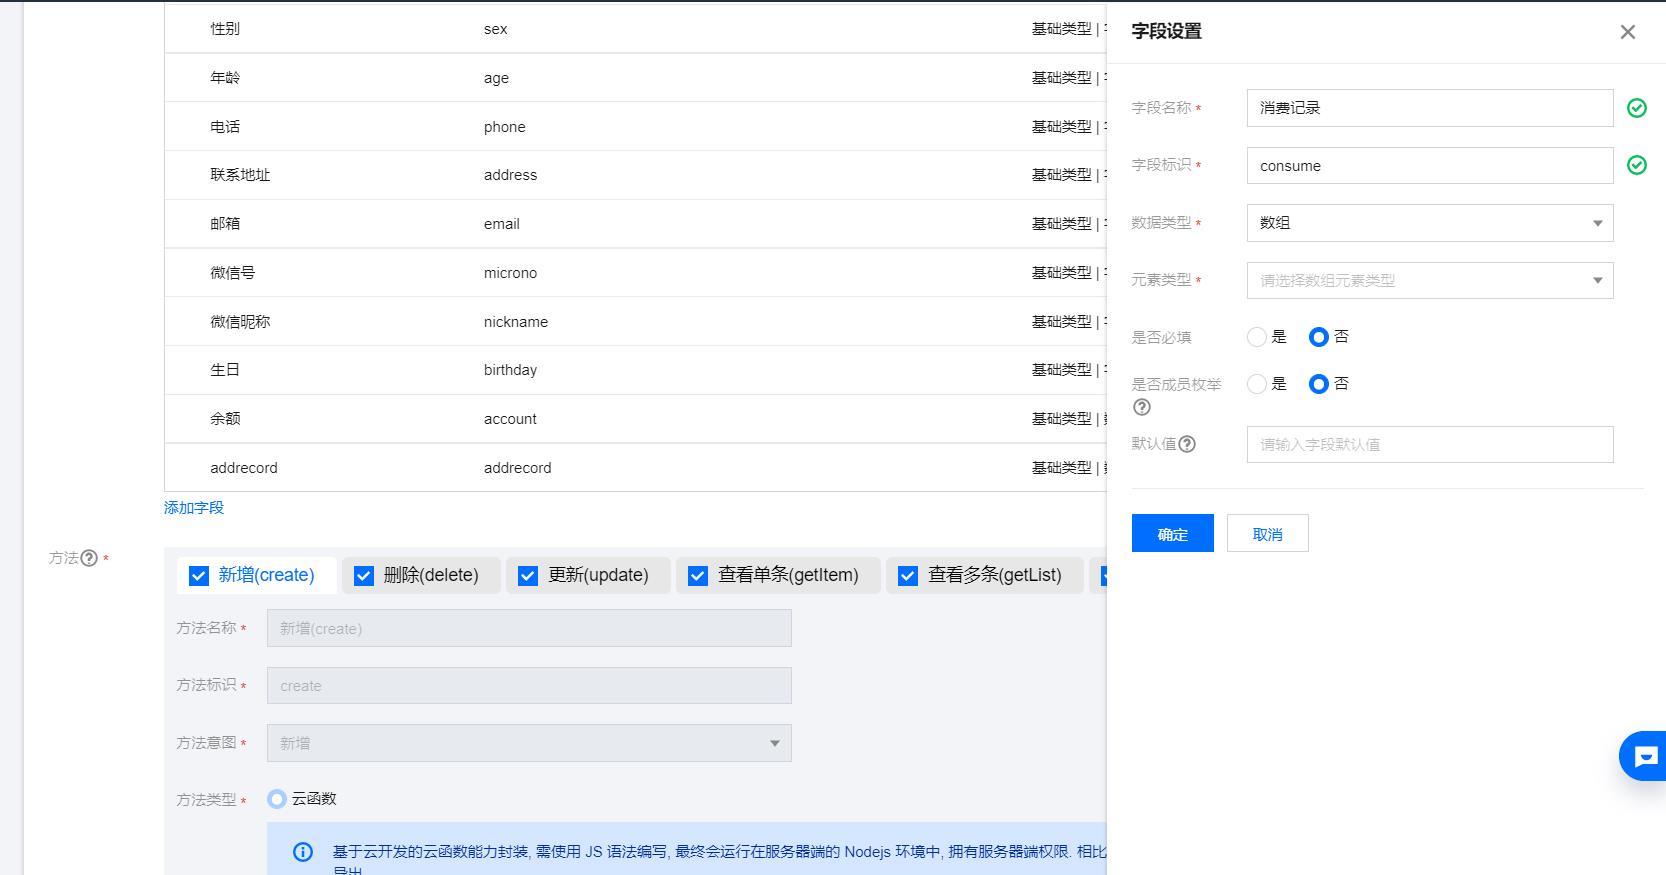
Task: Click the birthday identifier cell
Action: pyautogui.click(x=510, y=370)
